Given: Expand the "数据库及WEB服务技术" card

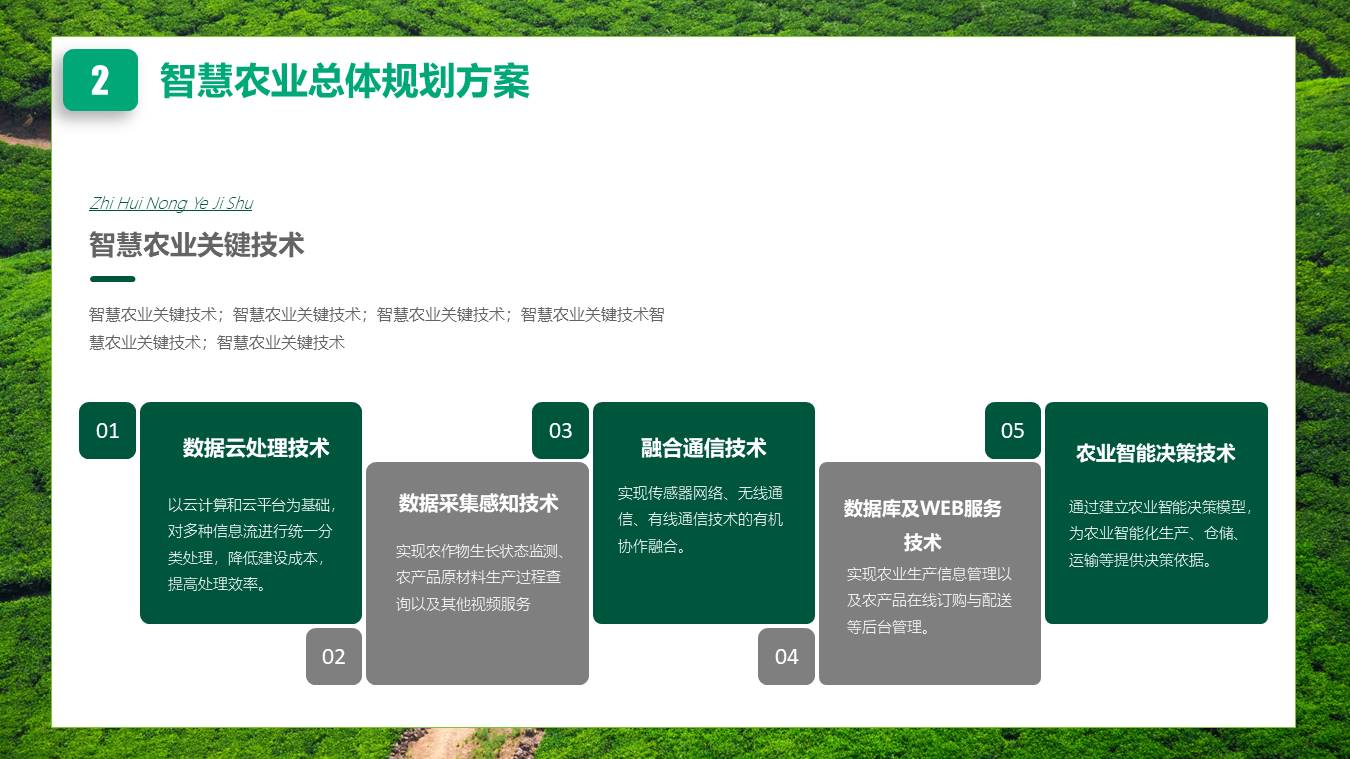Looking at the screenshot, I should pos(930,573).
